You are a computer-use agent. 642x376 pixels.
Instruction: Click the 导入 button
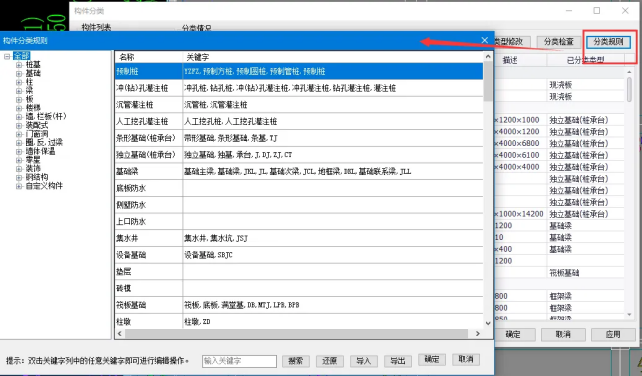(x=363, y=361)
